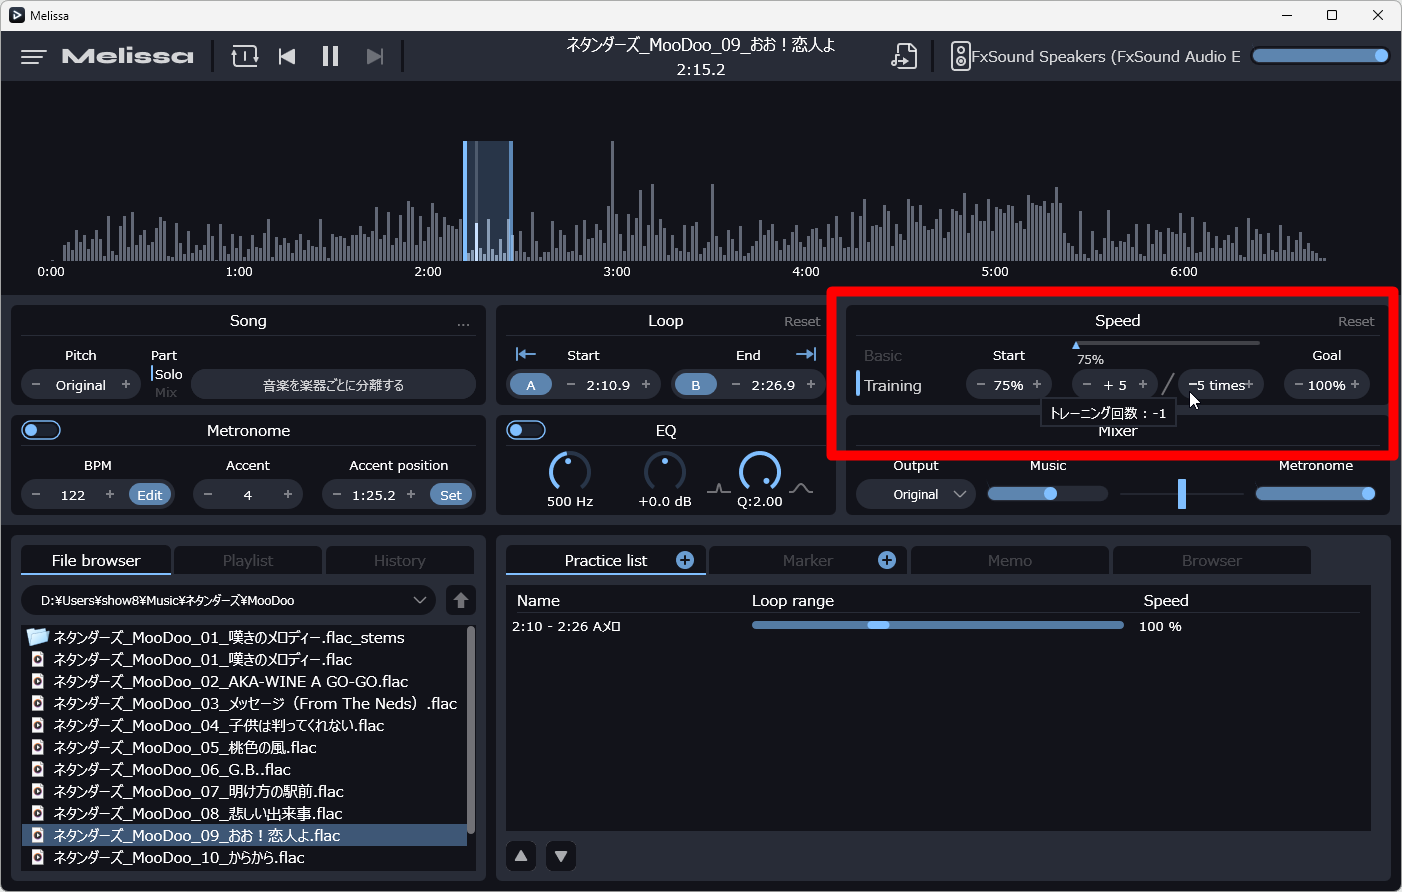Toggle the loop playback mode icon
1402x892 pixels.
click(245, 57)
